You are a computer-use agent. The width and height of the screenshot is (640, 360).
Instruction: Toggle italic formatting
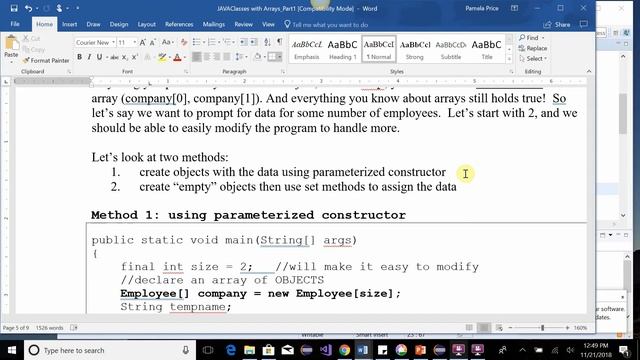[x=89, y=57]
